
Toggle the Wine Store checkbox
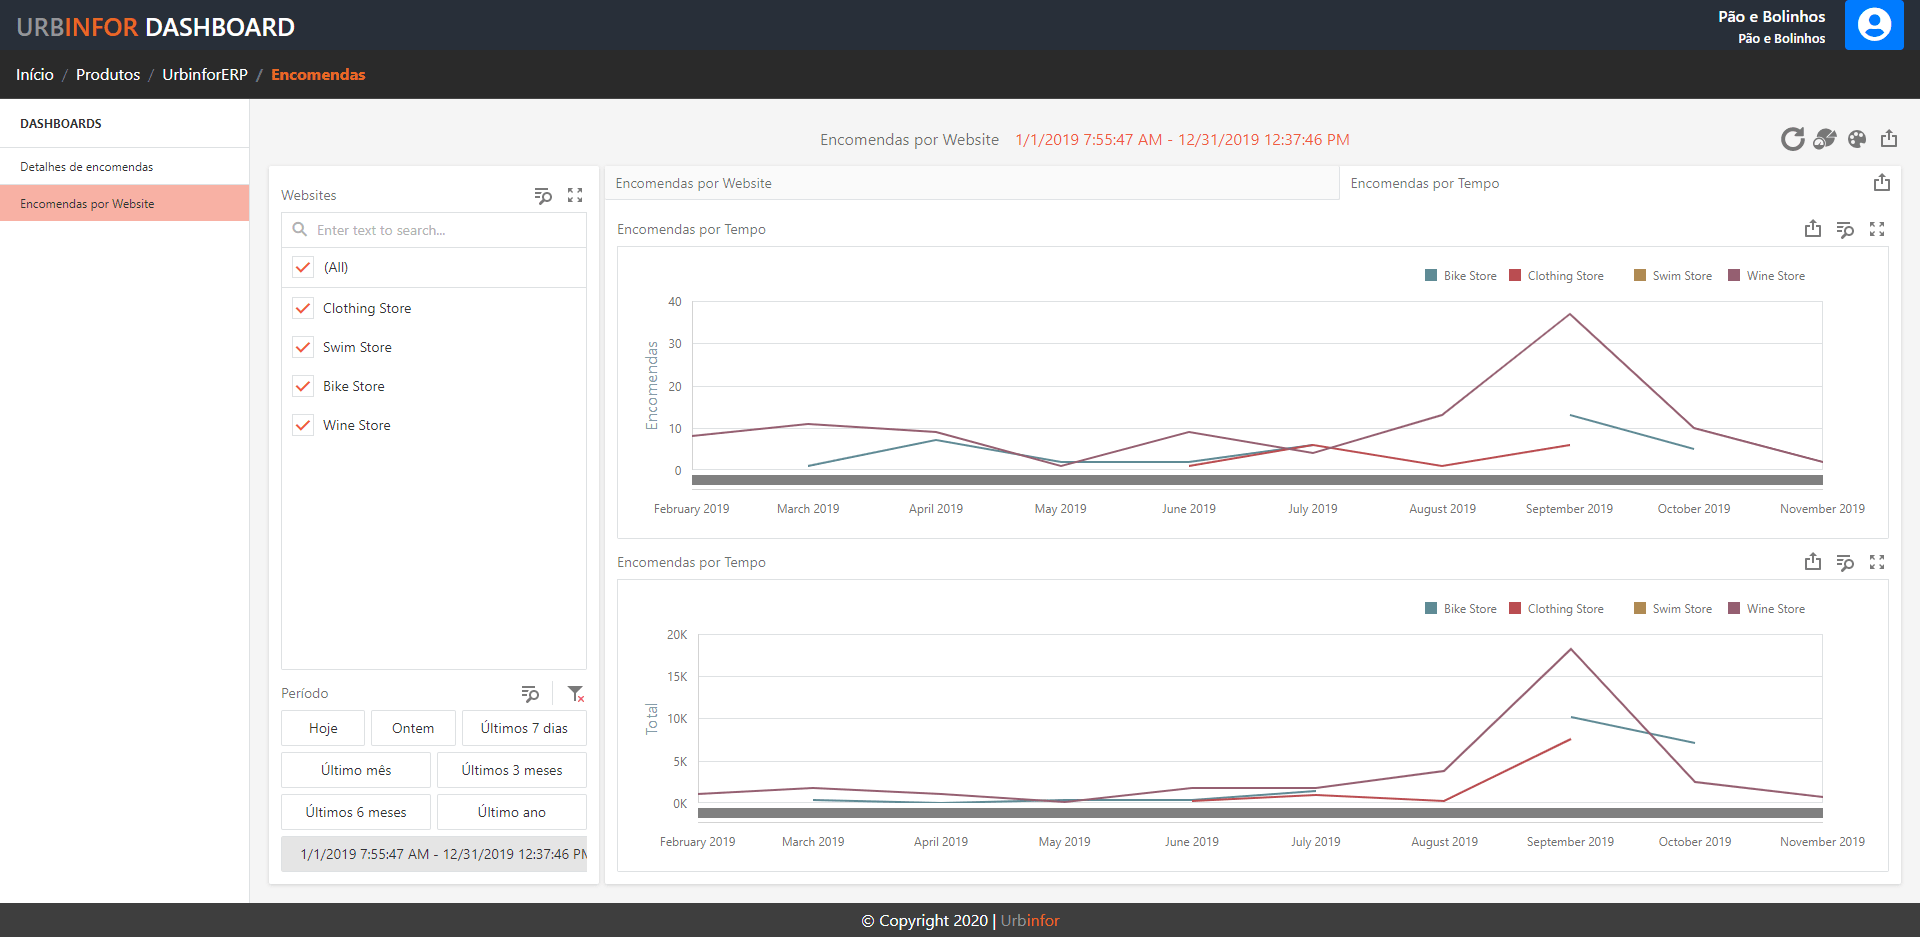tap(303, 425)
